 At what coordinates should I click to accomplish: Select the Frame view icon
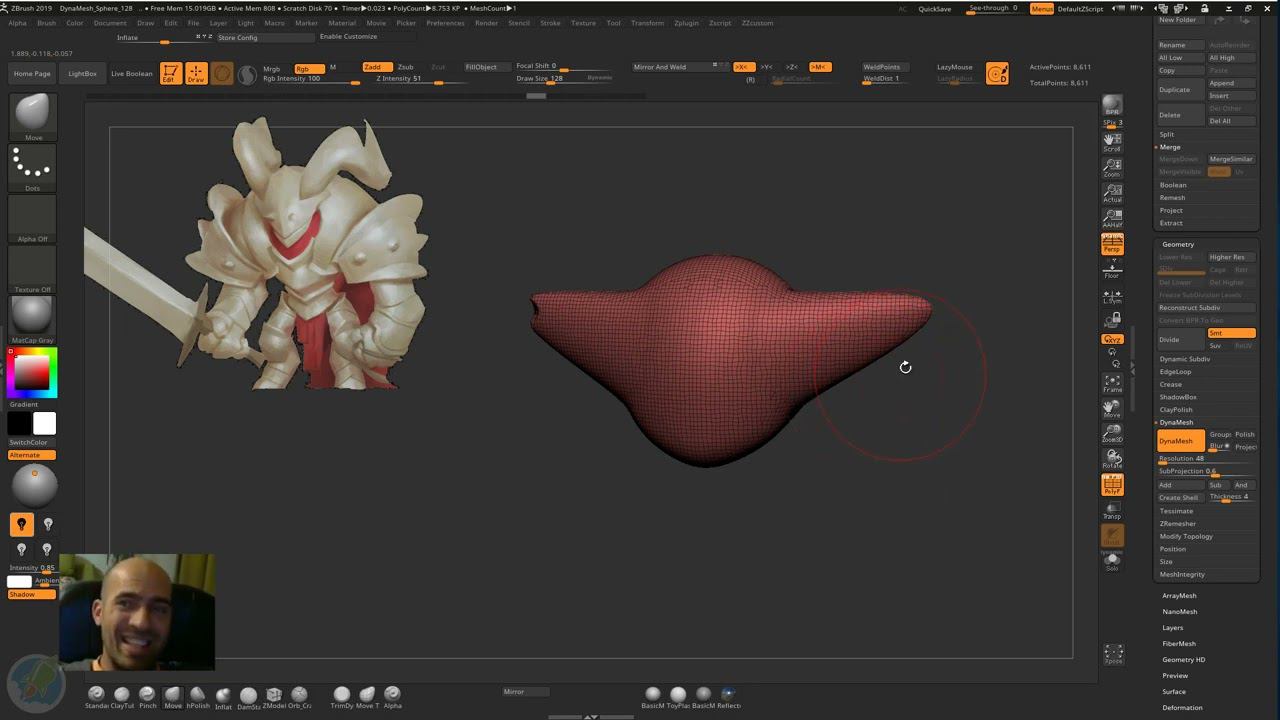point(1112,384)
